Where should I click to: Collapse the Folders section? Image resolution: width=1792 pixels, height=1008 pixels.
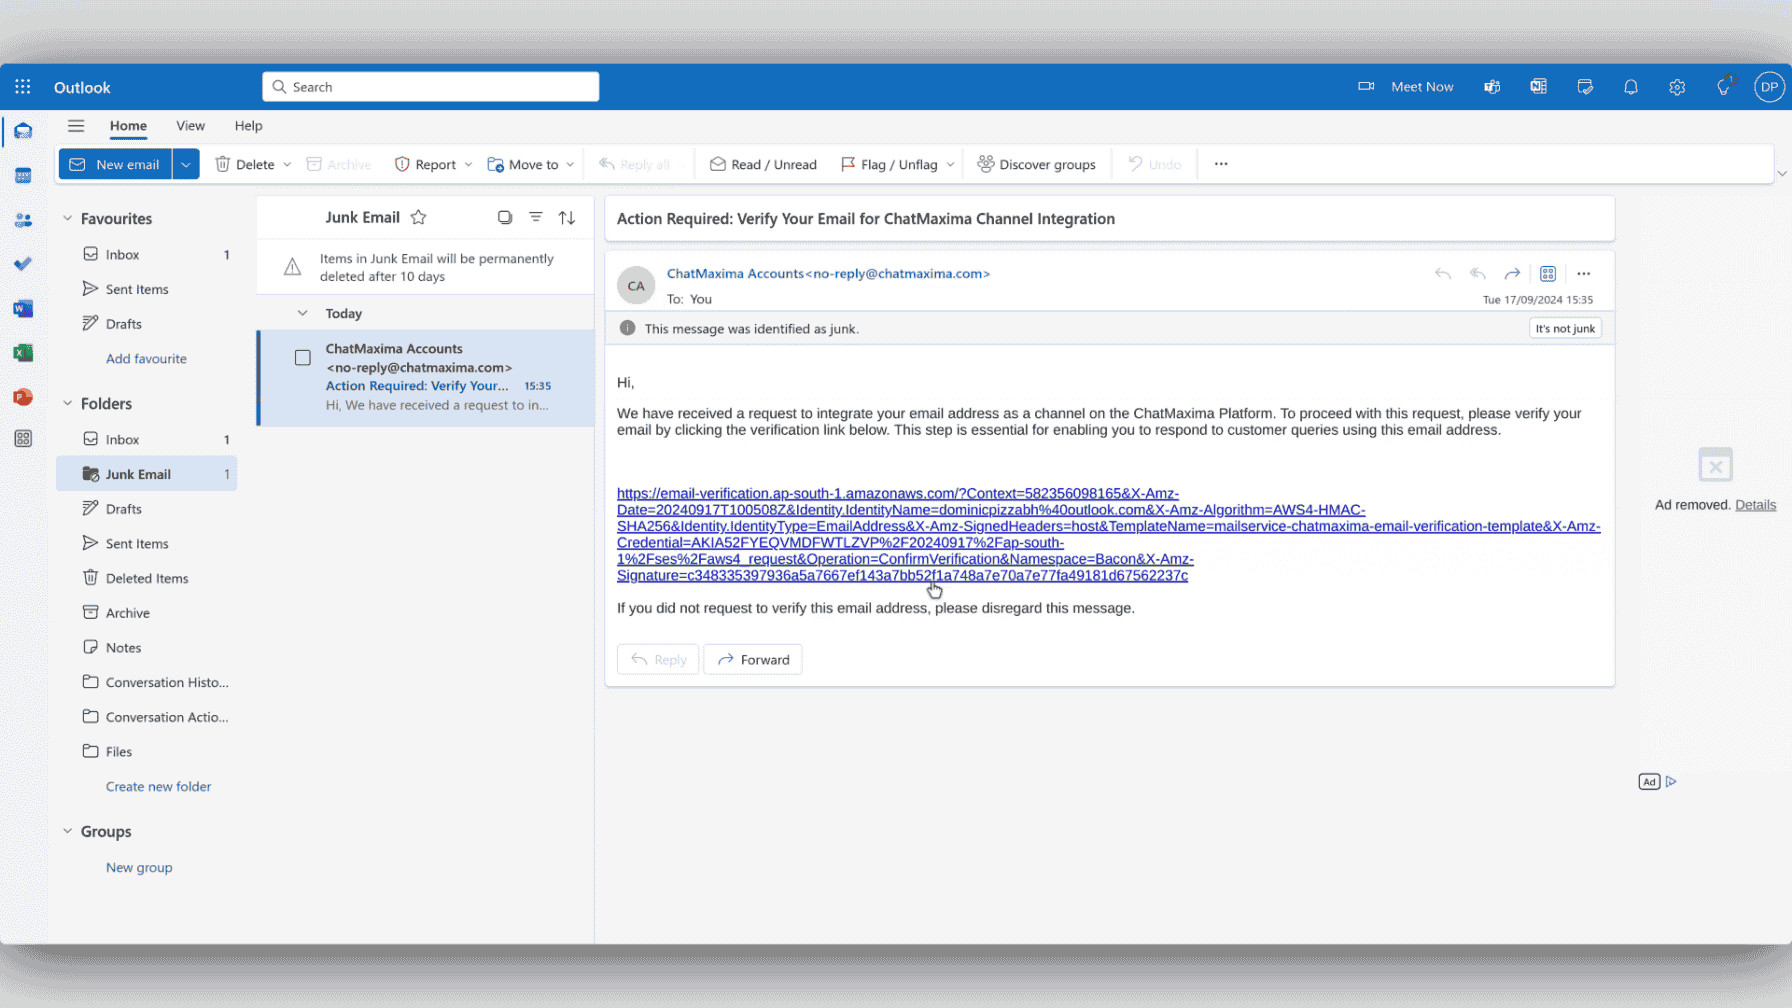68,403
